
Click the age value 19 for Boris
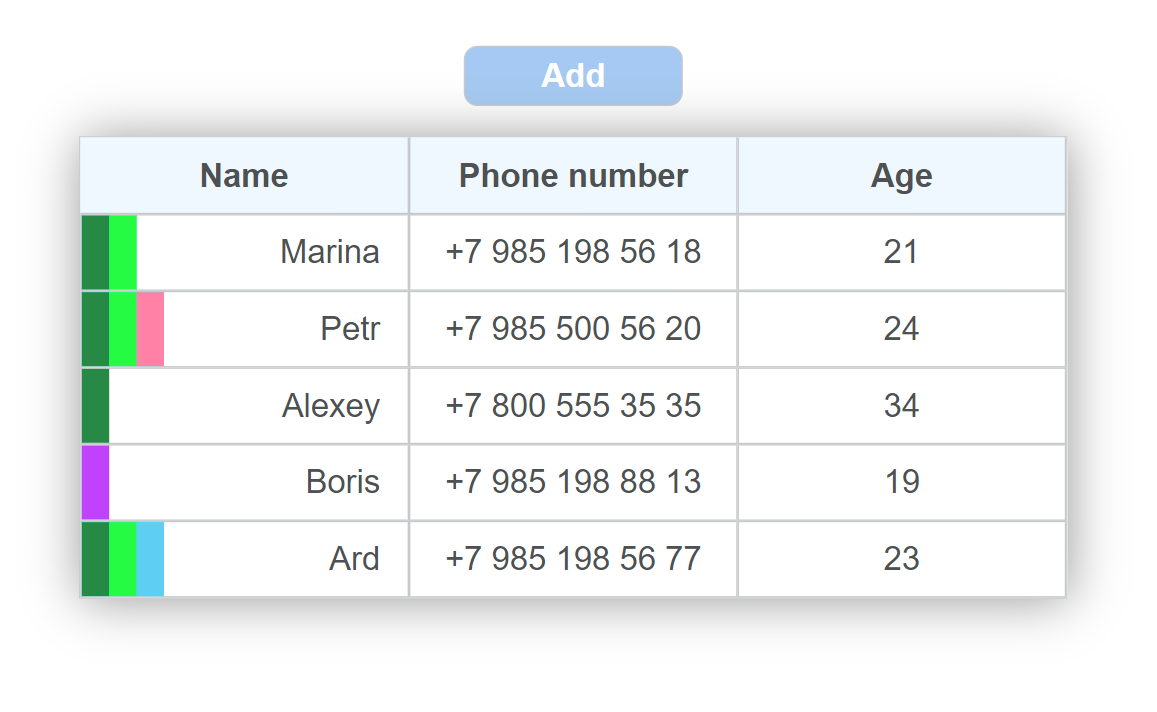pos(901,482)
